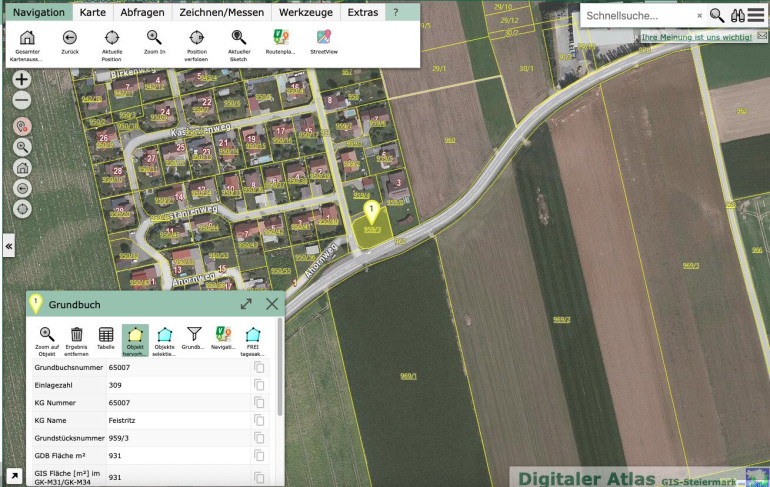Click 'Ihre Meinung ist uns wichtig!' link
The image size is (770, 487).
tap(697, 37)
